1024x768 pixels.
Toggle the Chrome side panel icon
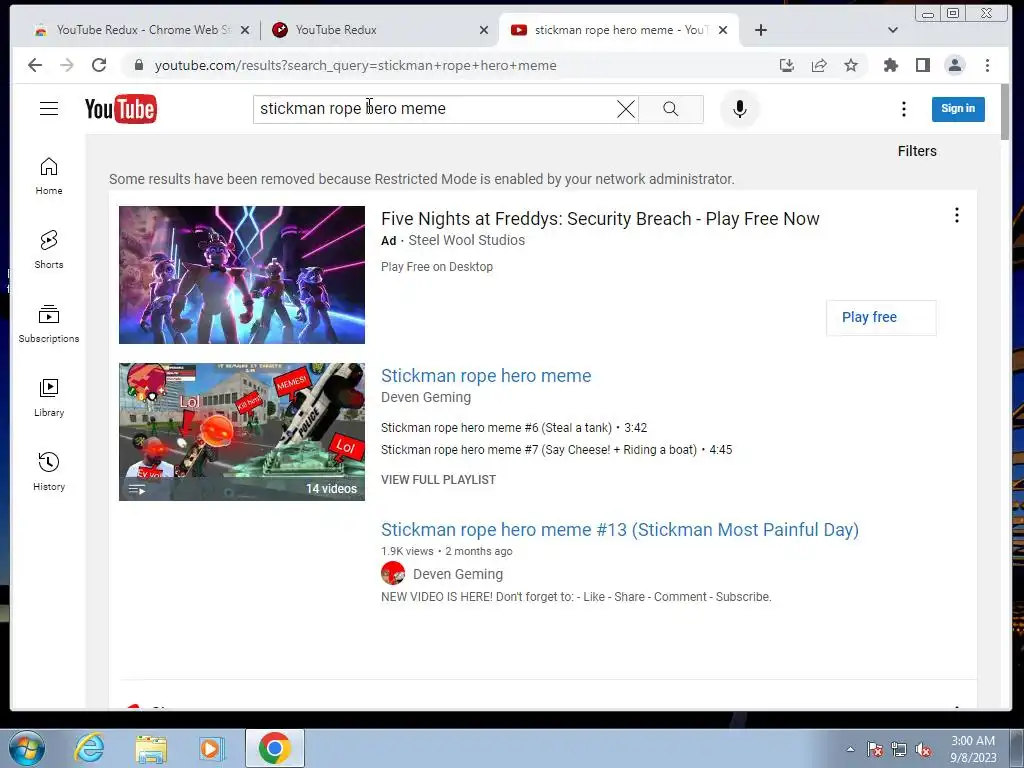coord(923,65)
